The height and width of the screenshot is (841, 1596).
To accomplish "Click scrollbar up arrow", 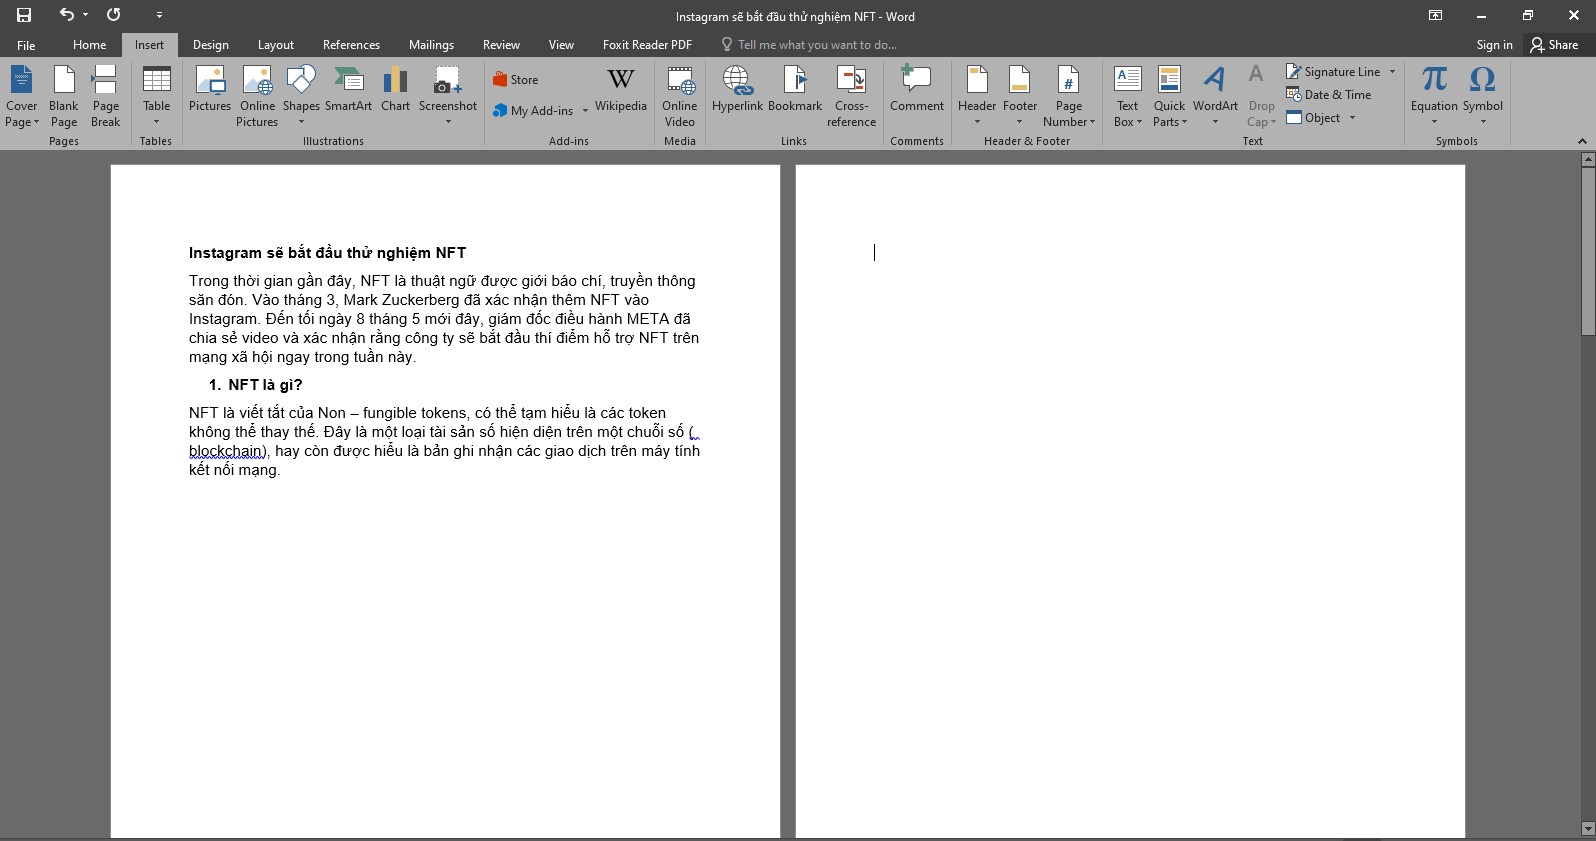I will point(1587,159).
